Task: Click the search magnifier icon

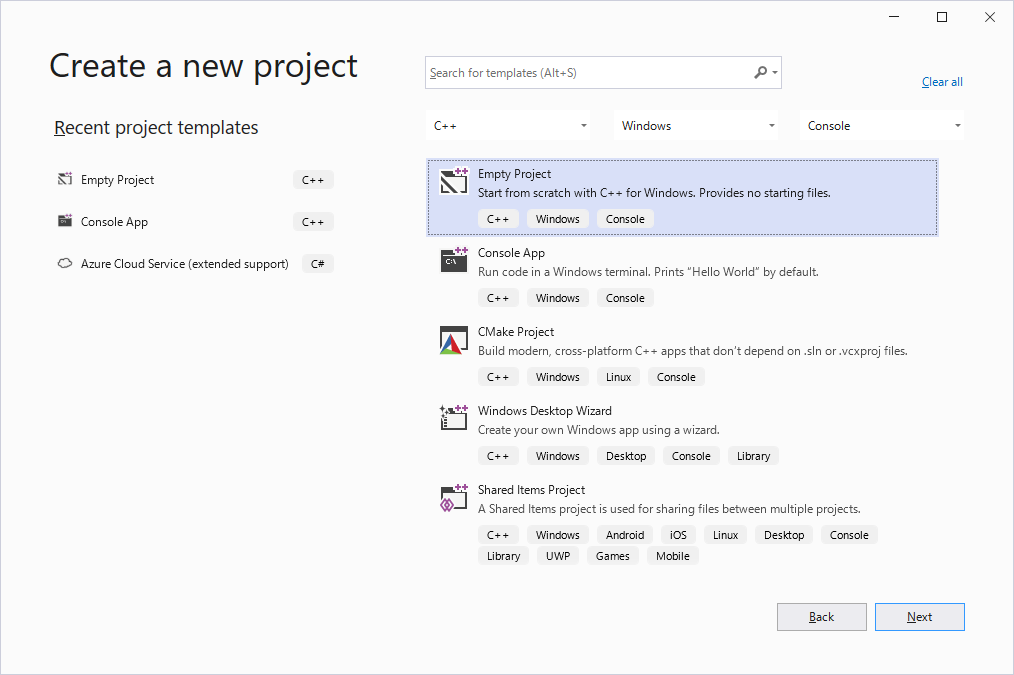Action: click(x=761, y=73)
